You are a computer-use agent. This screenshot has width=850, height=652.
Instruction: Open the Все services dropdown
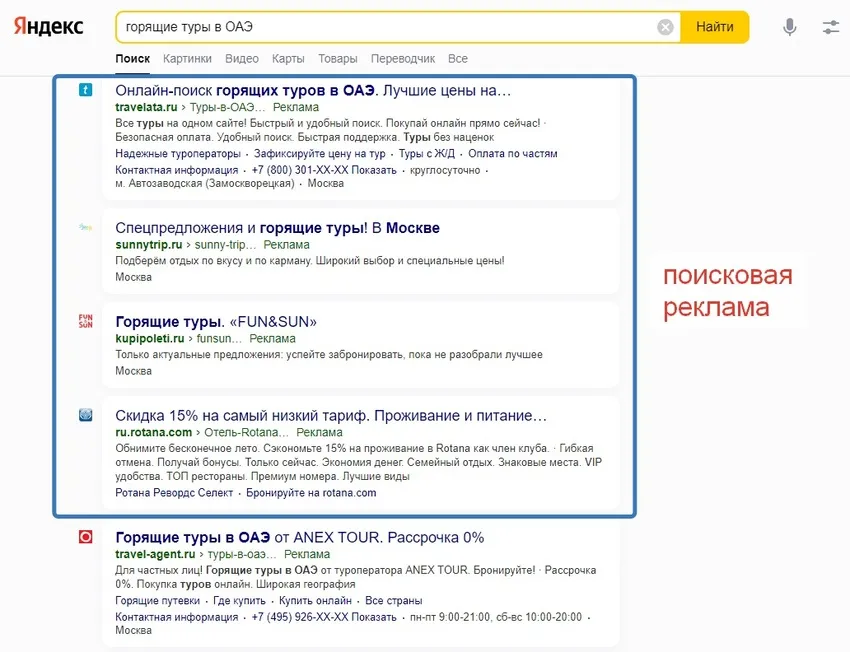[x=458, y=59]
